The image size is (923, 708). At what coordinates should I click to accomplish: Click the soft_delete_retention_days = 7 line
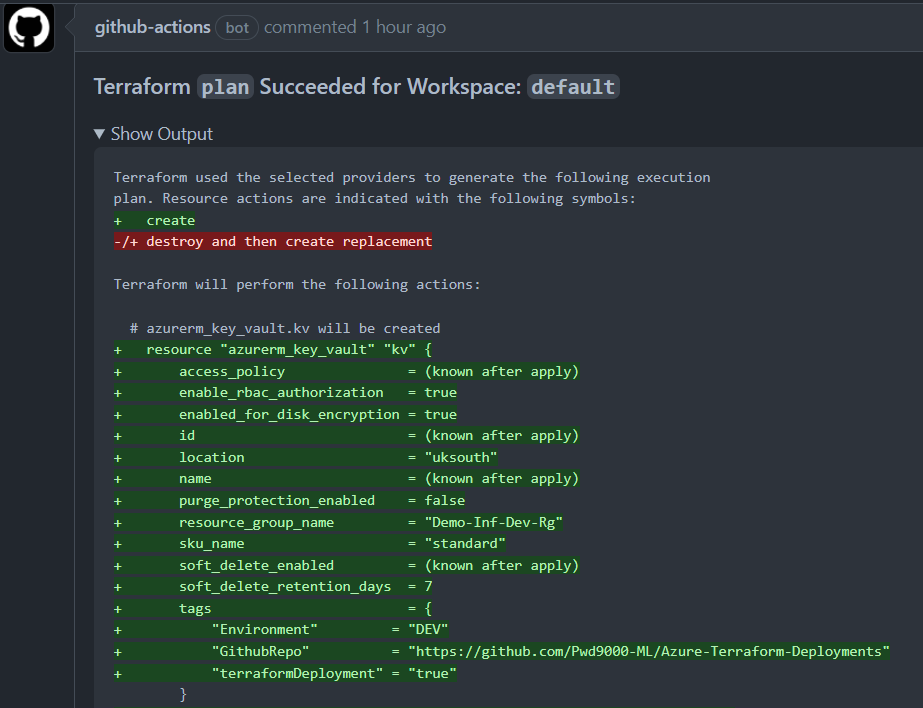(273, 587)
